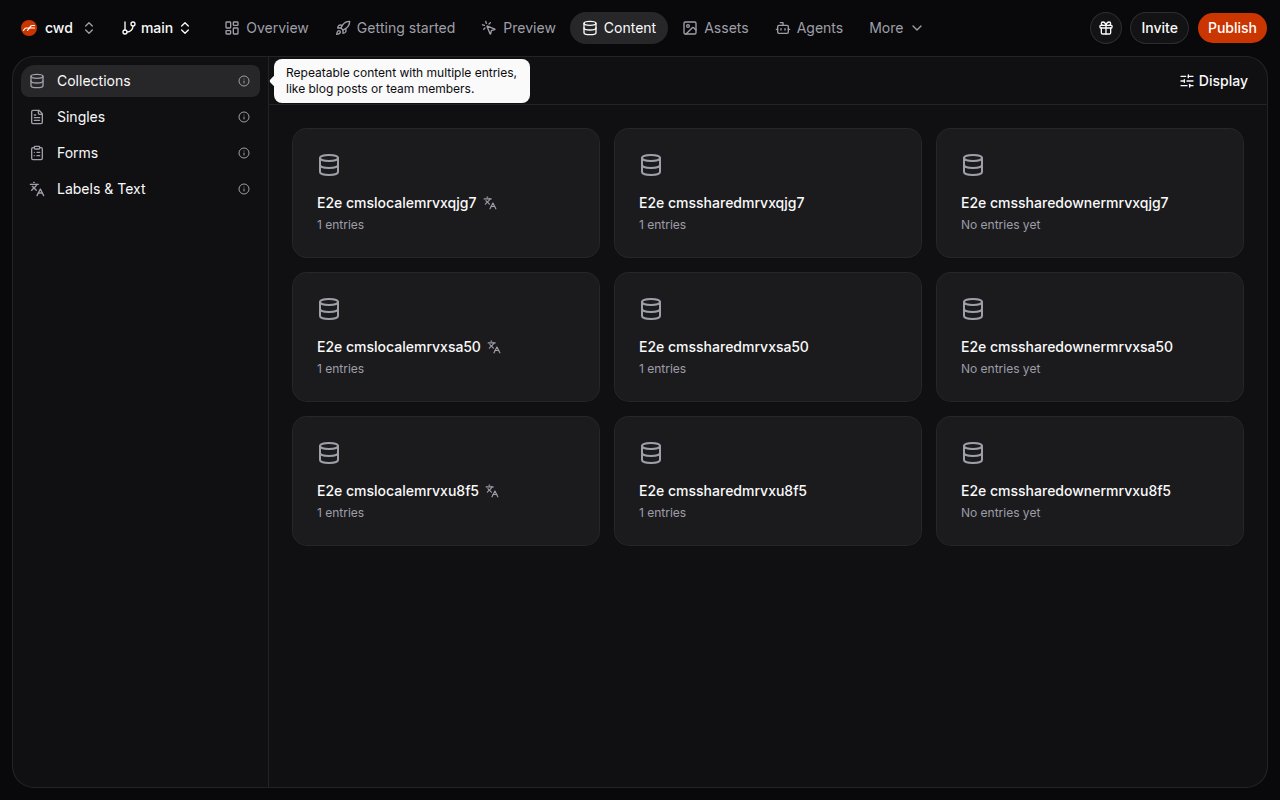The width and height of the screenshot is (1280, 800).
Task: Switch to the Agents tab
Action: (809, 28)
